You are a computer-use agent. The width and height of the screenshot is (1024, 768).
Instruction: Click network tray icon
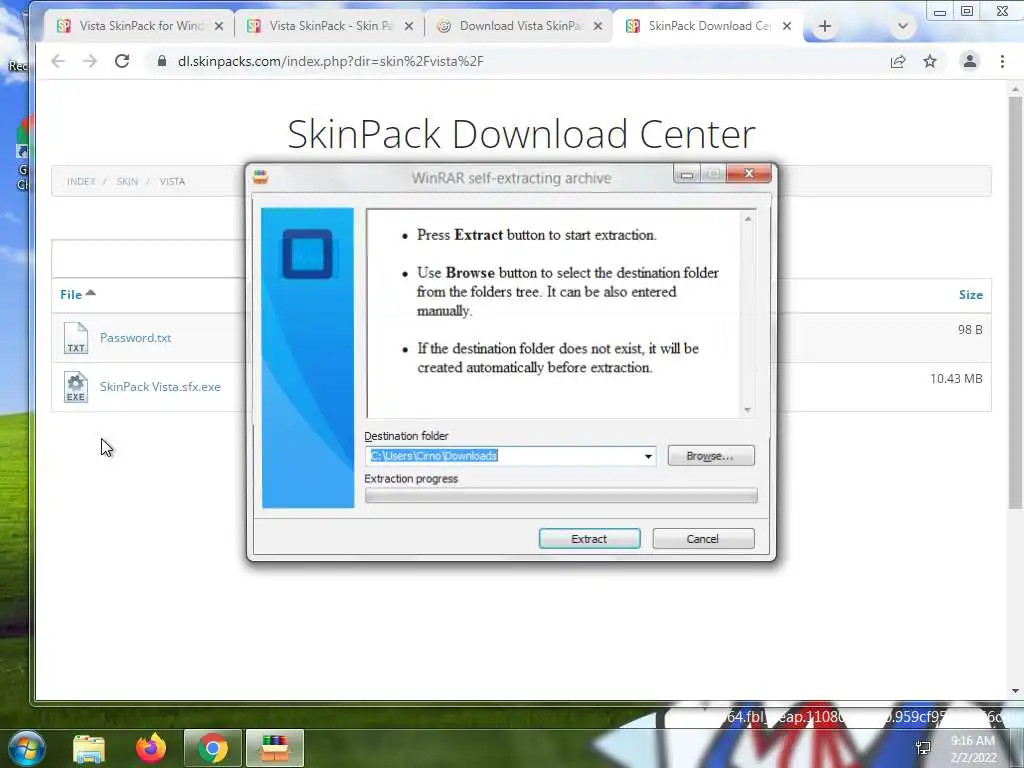[923, 748]
